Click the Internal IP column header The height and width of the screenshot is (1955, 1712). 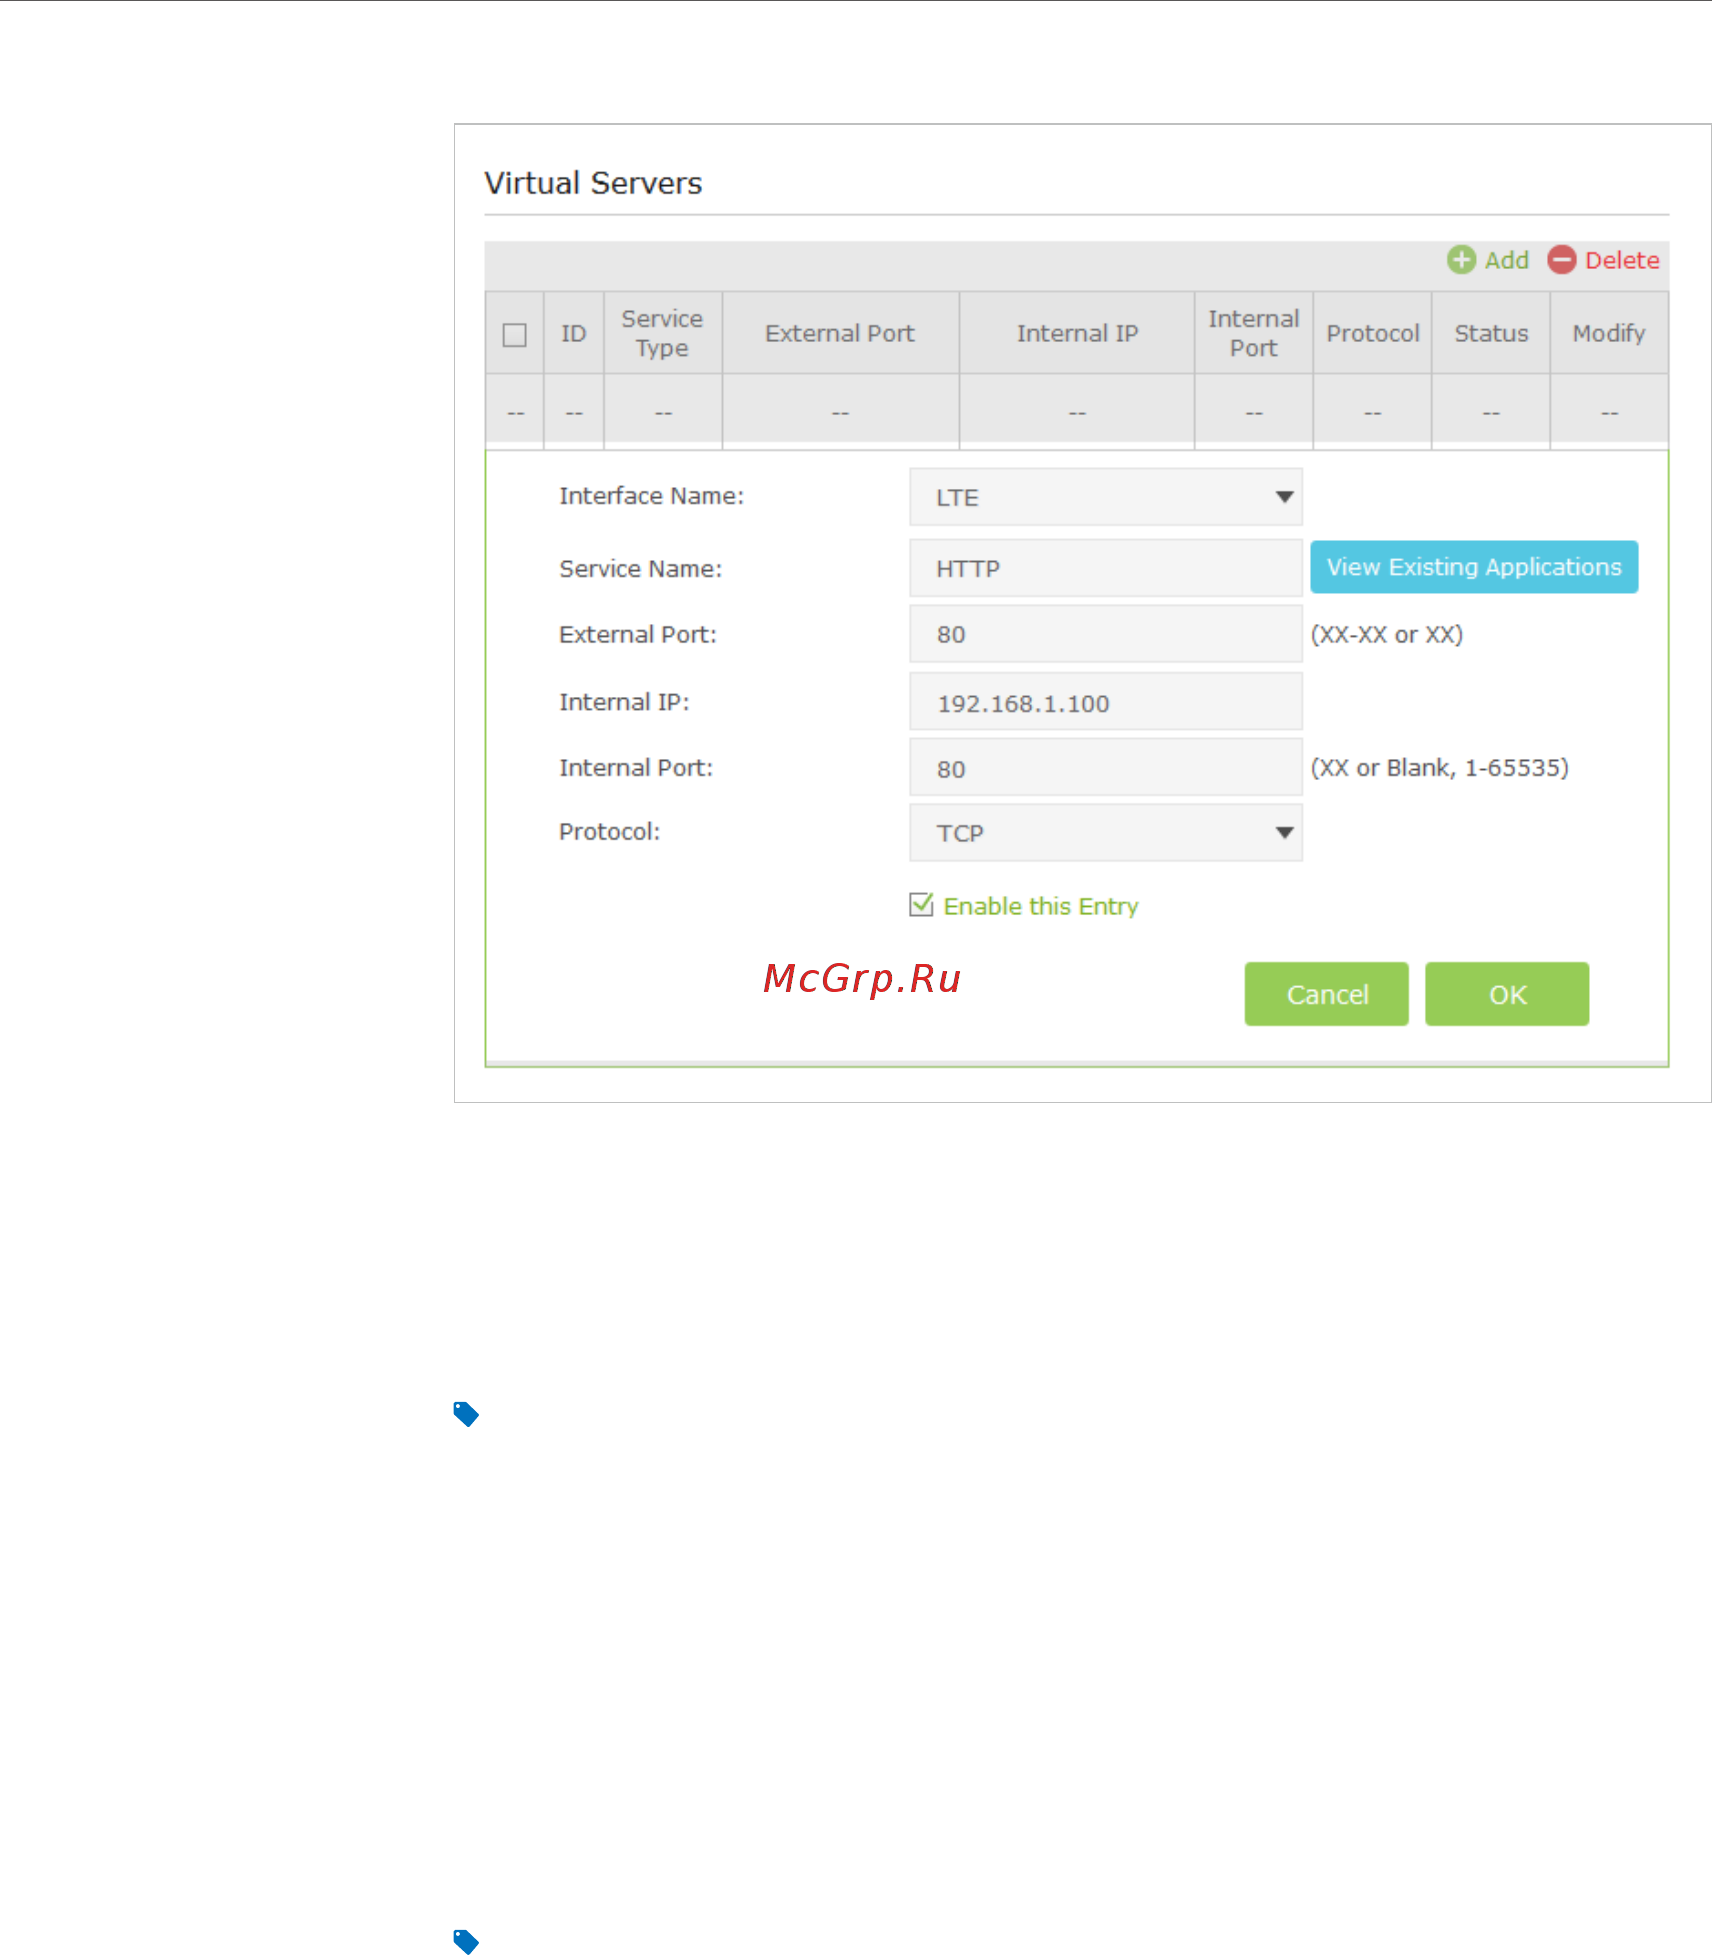[x=1077, y=333]
